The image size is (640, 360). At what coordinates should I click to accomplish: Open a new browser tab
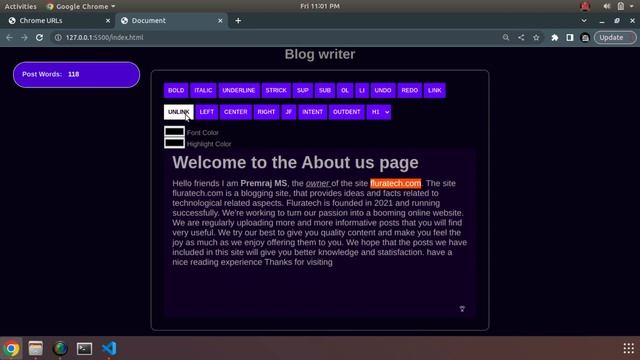pyautogui.click(x=238, y=20)
